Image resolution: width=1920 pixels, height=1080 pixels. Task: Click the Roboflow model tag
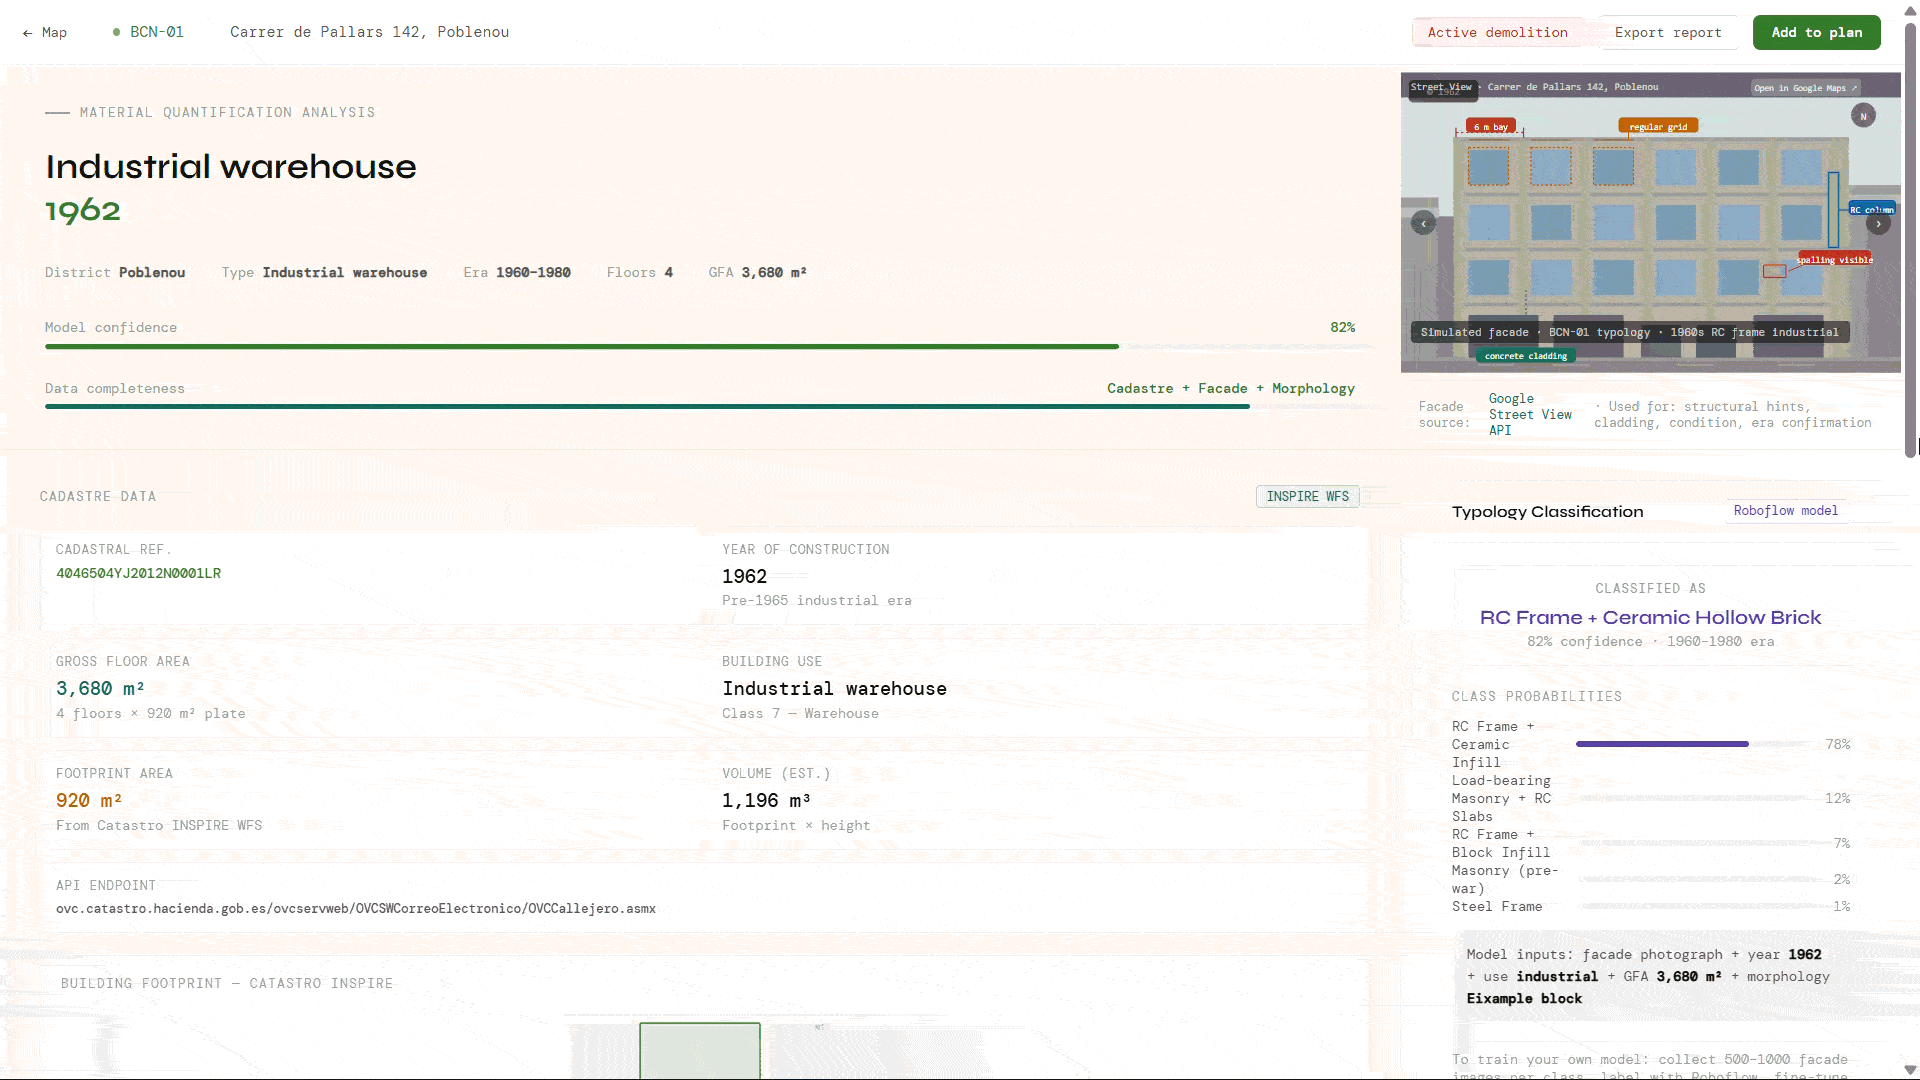click(x=1785, y=511)
